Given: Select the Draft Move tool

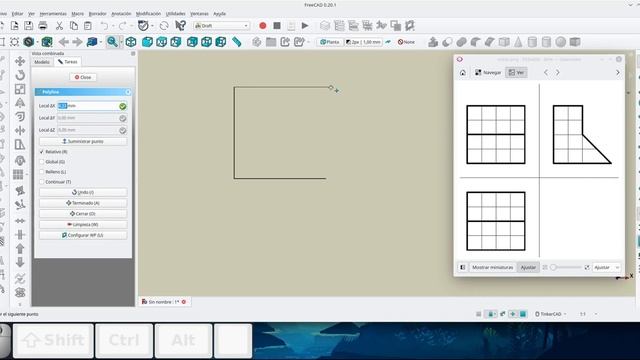Looking at the screenshot, I should click(20, 61).
